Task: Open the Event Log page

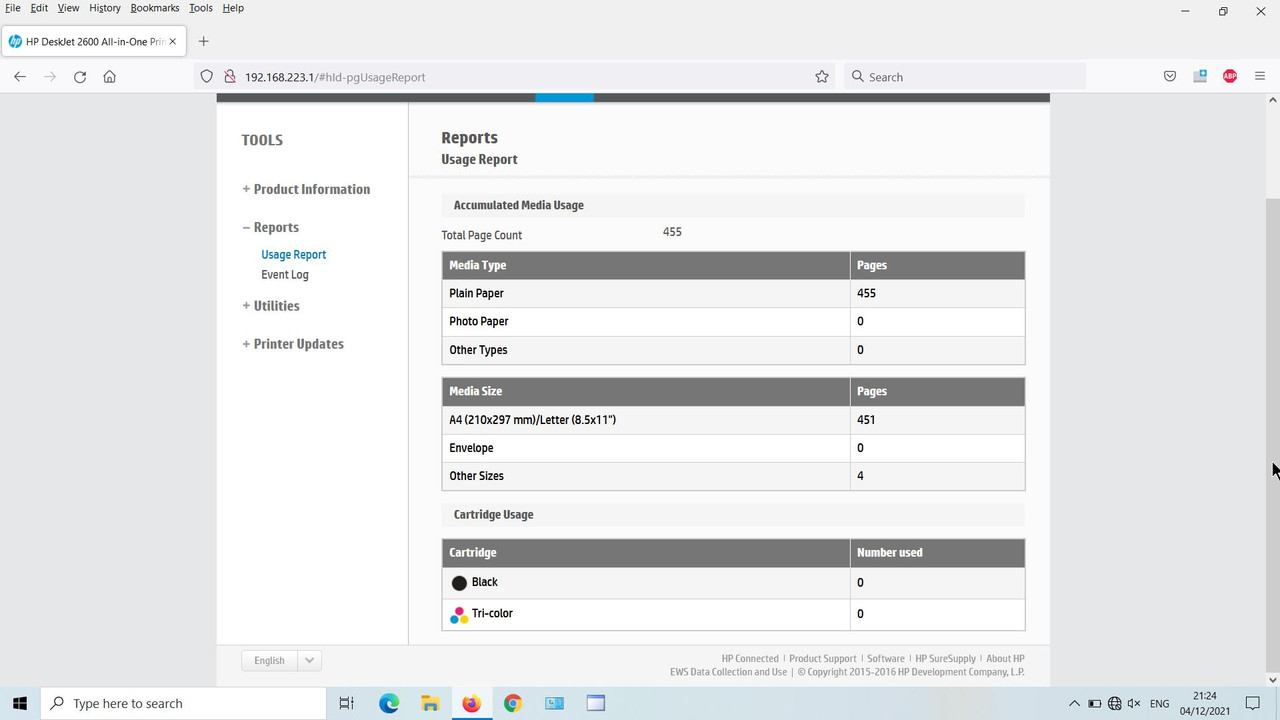Action: pyautogui.click(x=285, y=274)
